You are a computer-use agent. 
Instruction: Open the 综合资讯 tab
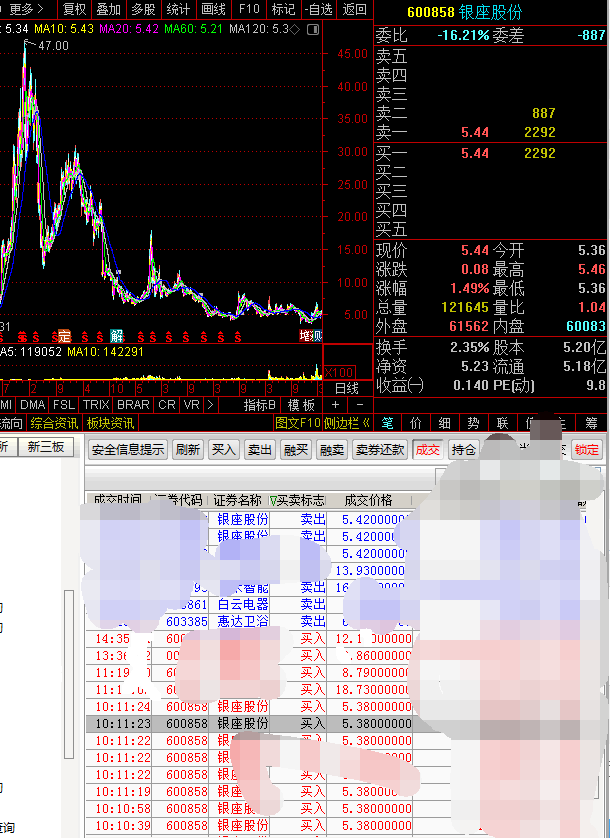[54, 423]
